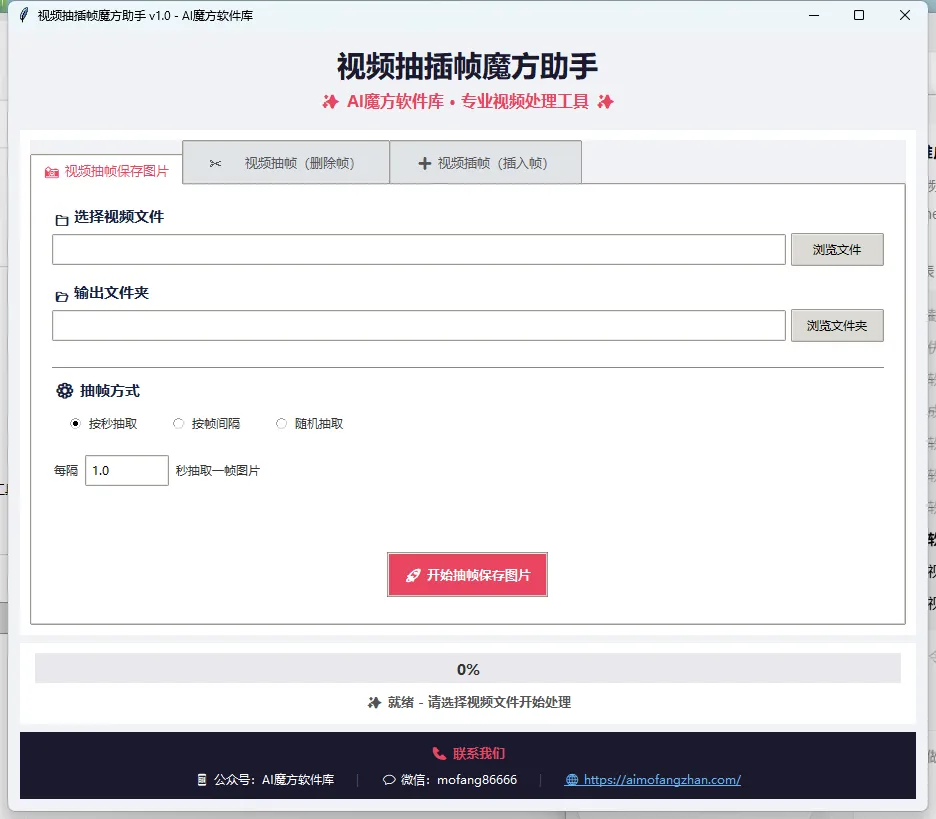Click the gear icon beside 抽帧方式
The image size is (936, 819).
coord(64,391)
